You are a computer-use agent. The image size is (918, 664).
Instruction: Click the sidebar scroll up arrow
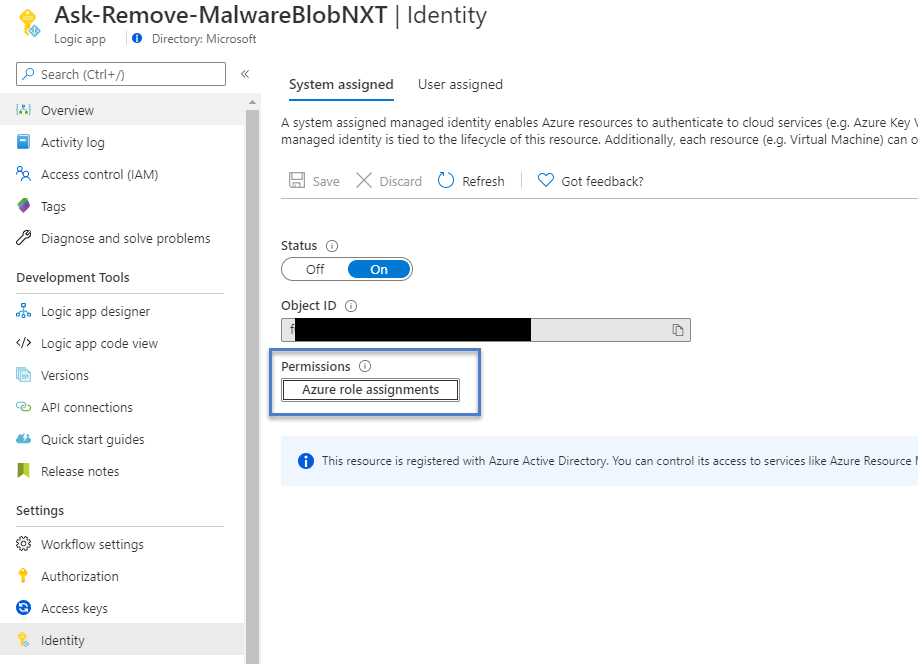click(252, 102)
